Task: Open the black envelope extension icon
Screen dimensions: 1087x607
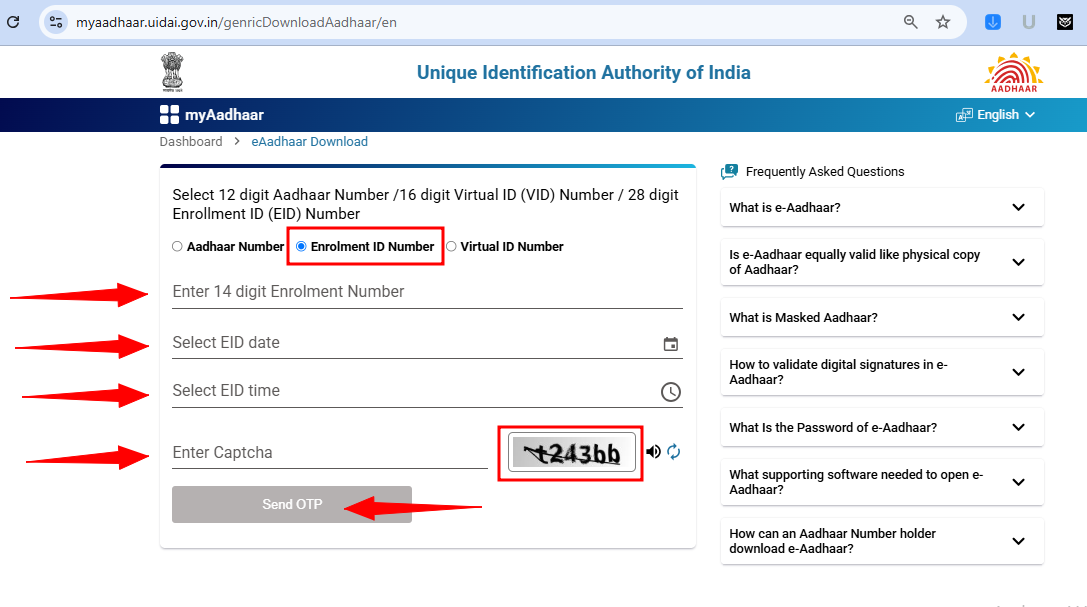Action: pos(1065,22)
